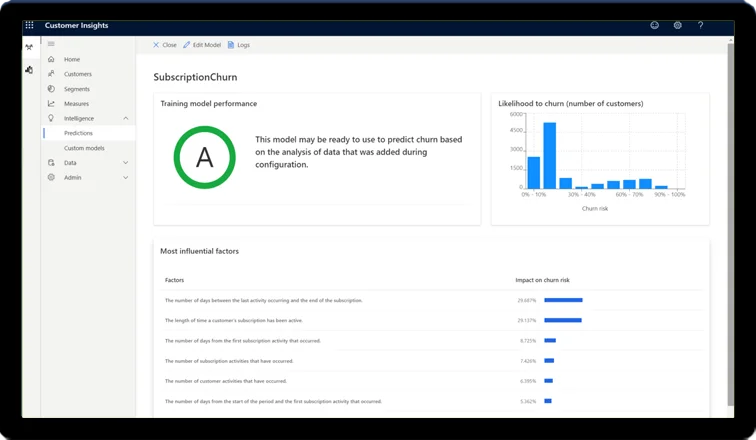This screenshot has width=756, height=440.
Task: Click the SubscriptionChurn heading
Action: coord(195,77)
